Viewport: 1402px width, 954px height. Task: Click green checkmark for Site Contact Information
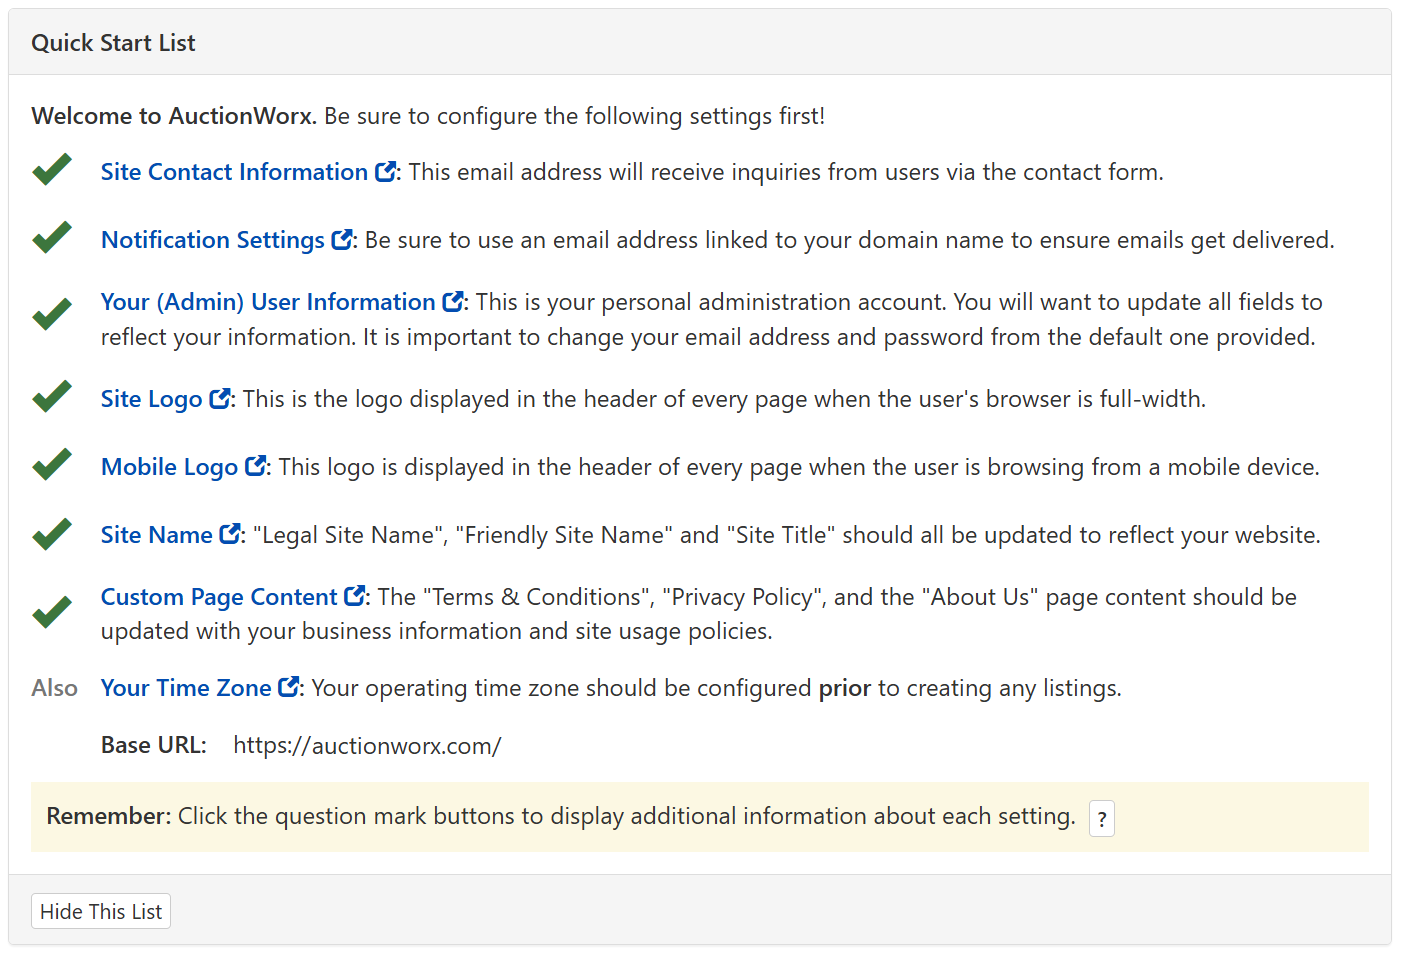[52, 170]
